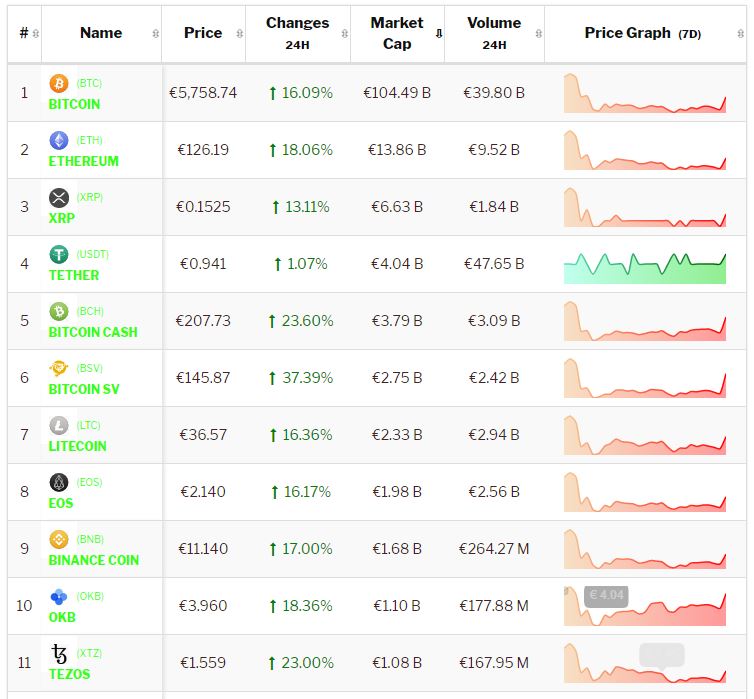The width and height of the screenshot is (754, 699).
Task: Click the Tether green coin icon
Action: tap(58, 254)
